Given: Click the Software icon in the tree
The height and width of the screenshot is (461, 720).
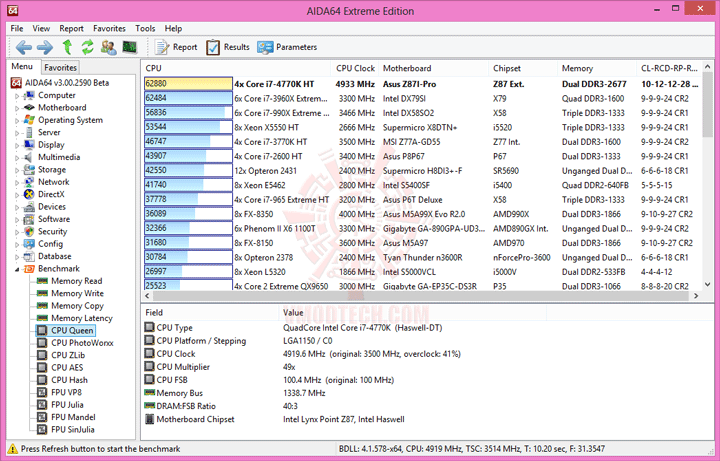Looking at the screenshot, I should tap(29, 219).
